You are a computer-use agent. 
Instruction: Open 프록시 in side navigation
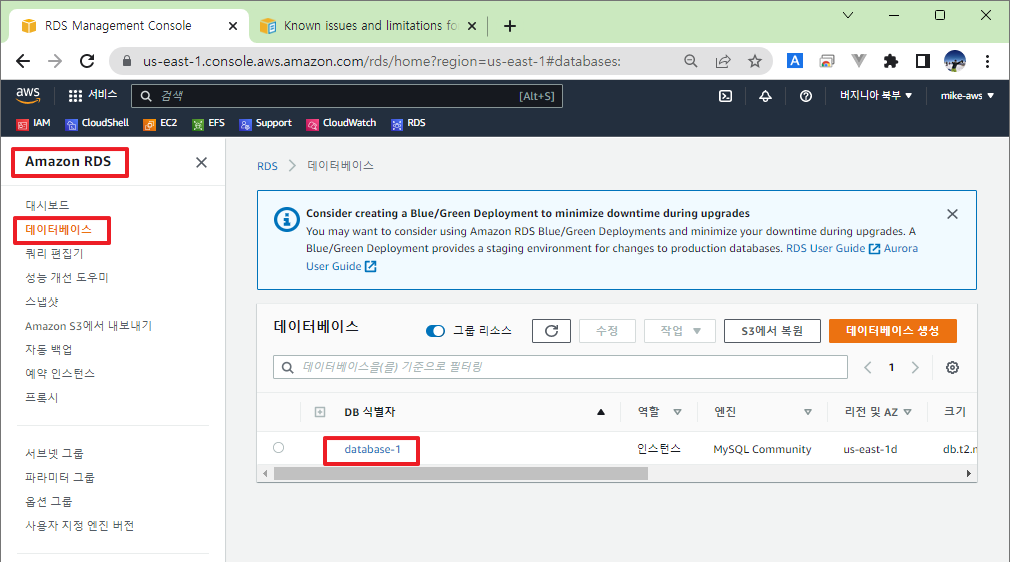click(42, 397)
